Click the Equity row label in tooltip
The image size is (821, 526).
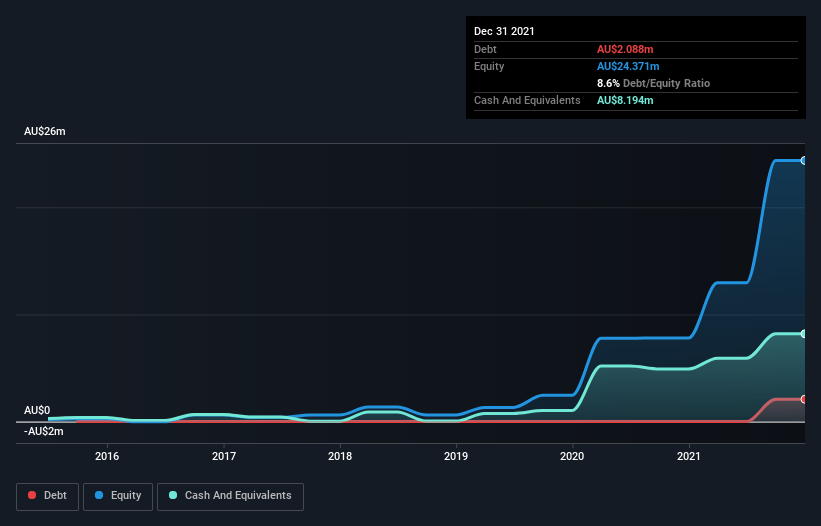point(489,66)
